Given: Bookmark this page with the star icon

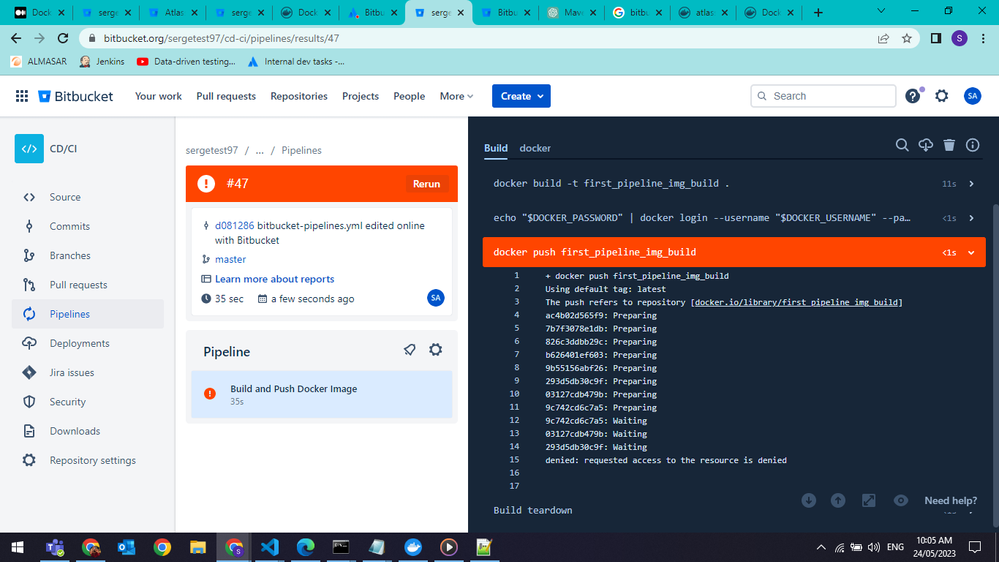Looking at the screenshot, I should pyautogui.click(x=907, y=39).
